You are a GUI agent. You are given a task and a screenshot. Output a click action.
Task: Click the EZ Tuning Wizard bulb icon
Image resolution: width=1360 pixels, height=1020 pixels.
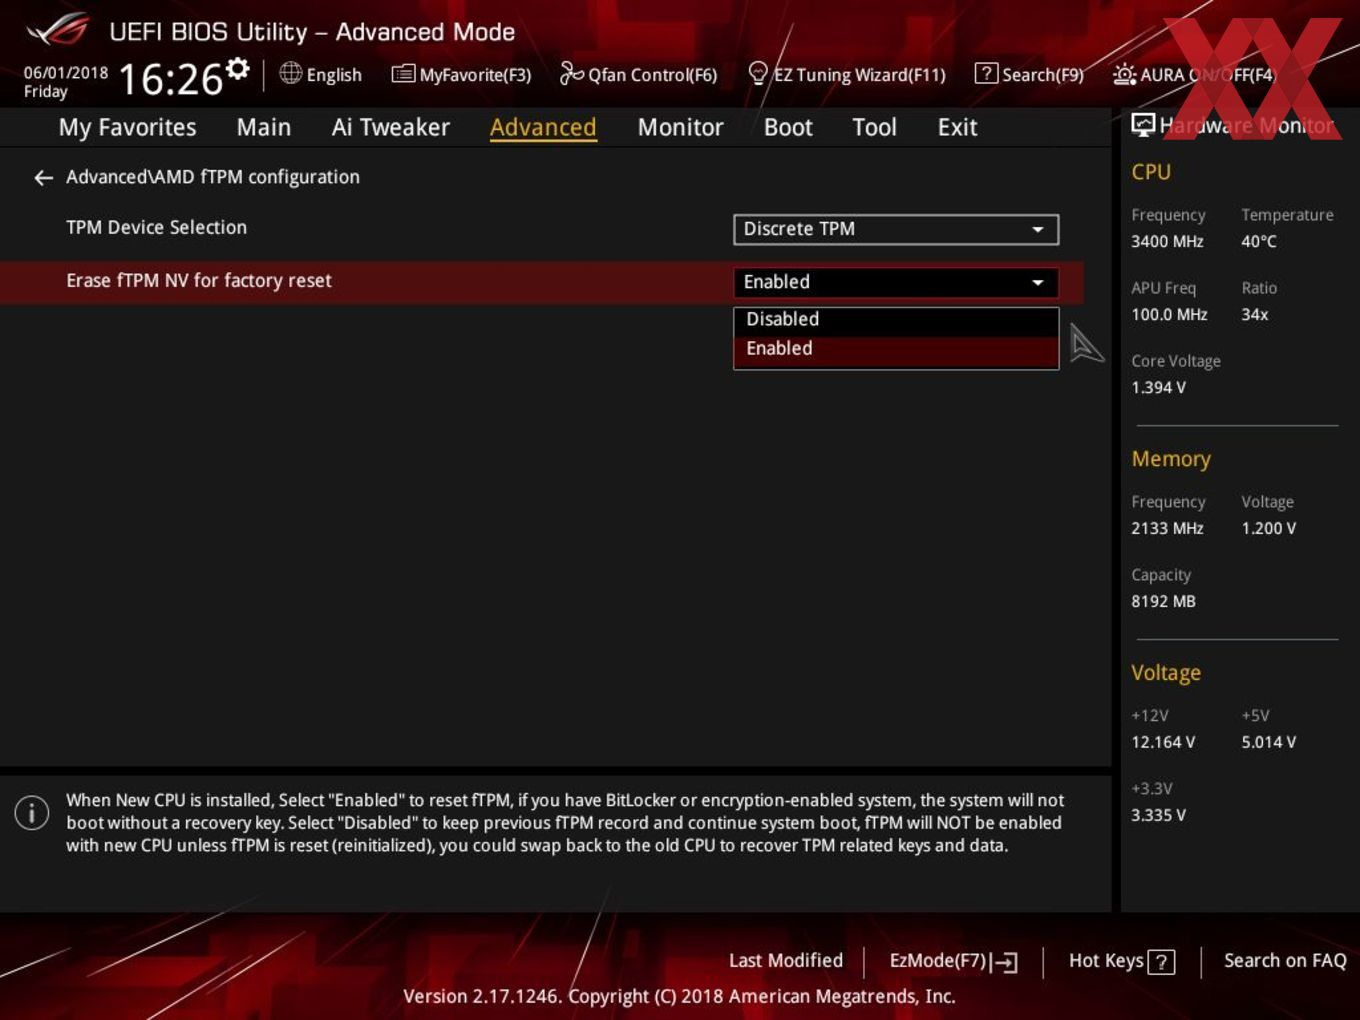758,73
